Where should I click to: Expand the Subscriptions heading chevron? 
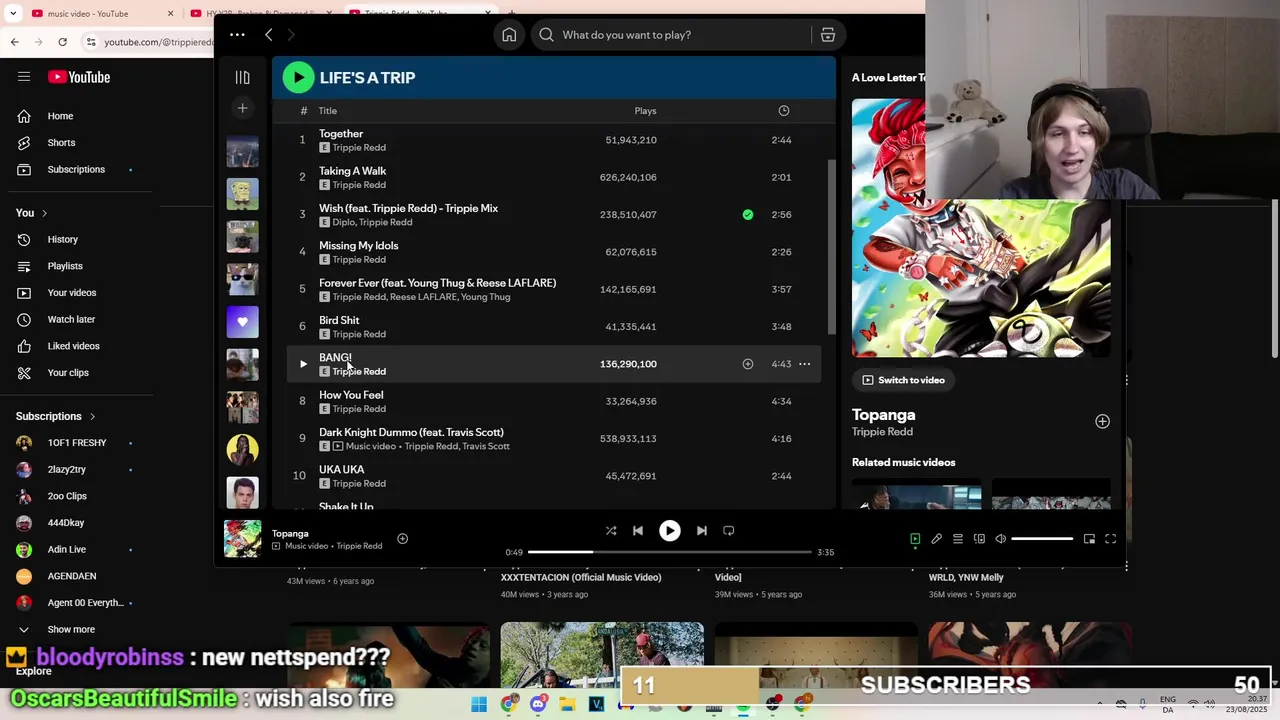click(x=92, y=417)
